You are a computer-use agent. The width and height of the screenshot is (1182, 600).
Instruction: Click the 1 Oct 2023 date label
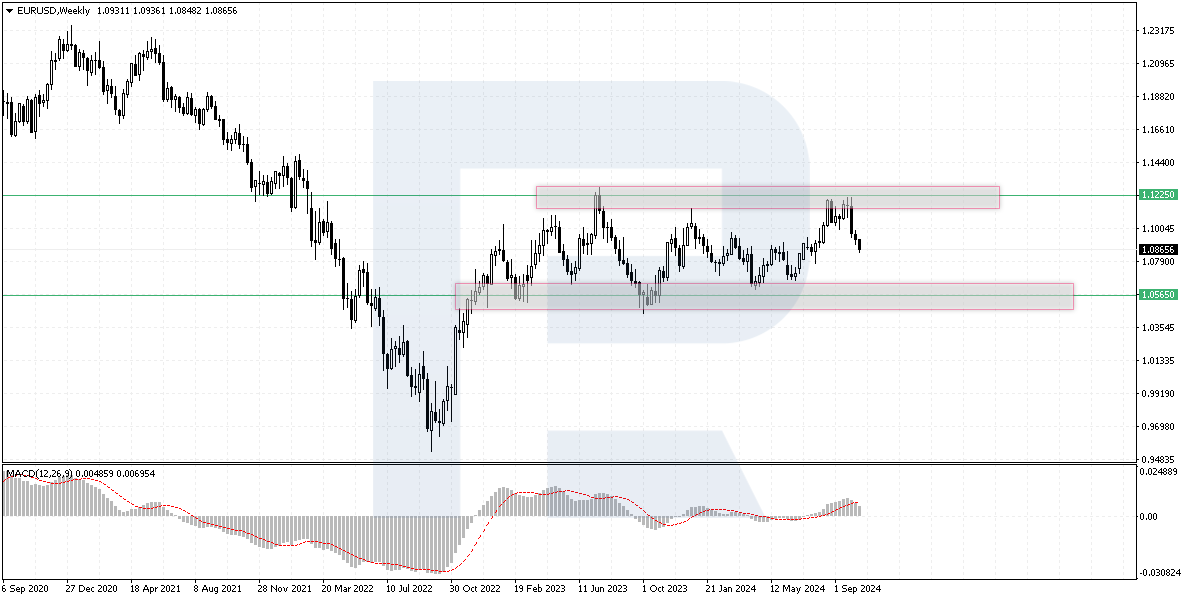click(x=666, y=587)
